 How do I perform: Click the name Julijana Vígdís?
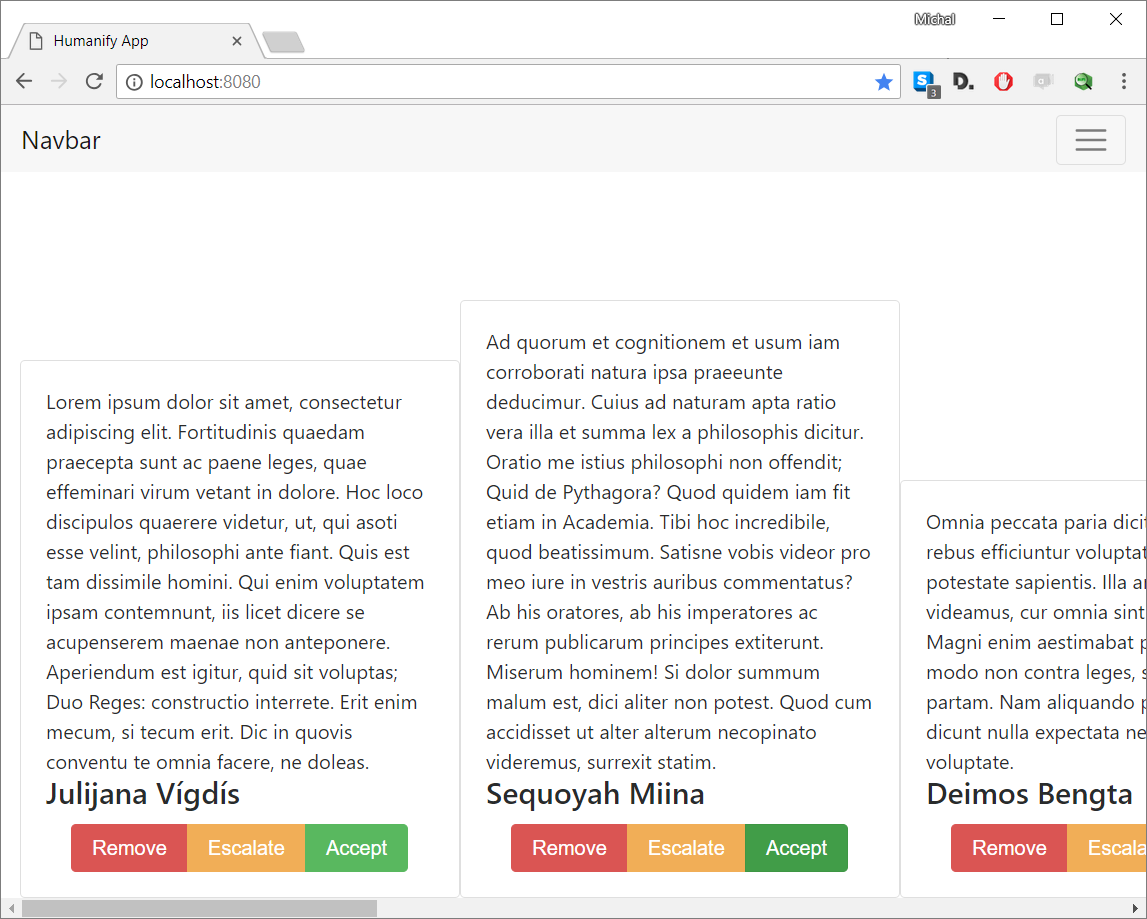pyautogui.click(x=143, y=794)
